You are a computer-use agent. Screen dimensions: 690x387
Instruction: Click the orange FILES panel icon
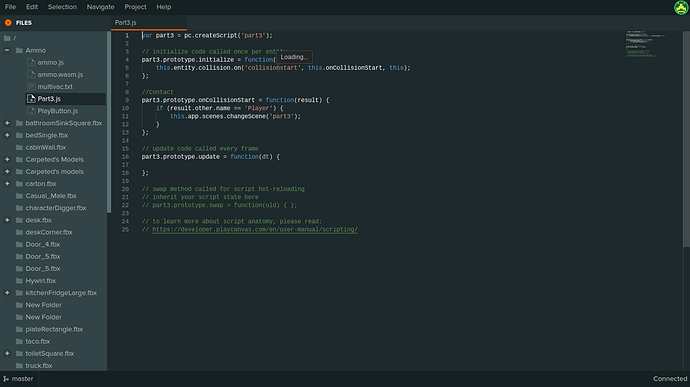coord(8,22)
